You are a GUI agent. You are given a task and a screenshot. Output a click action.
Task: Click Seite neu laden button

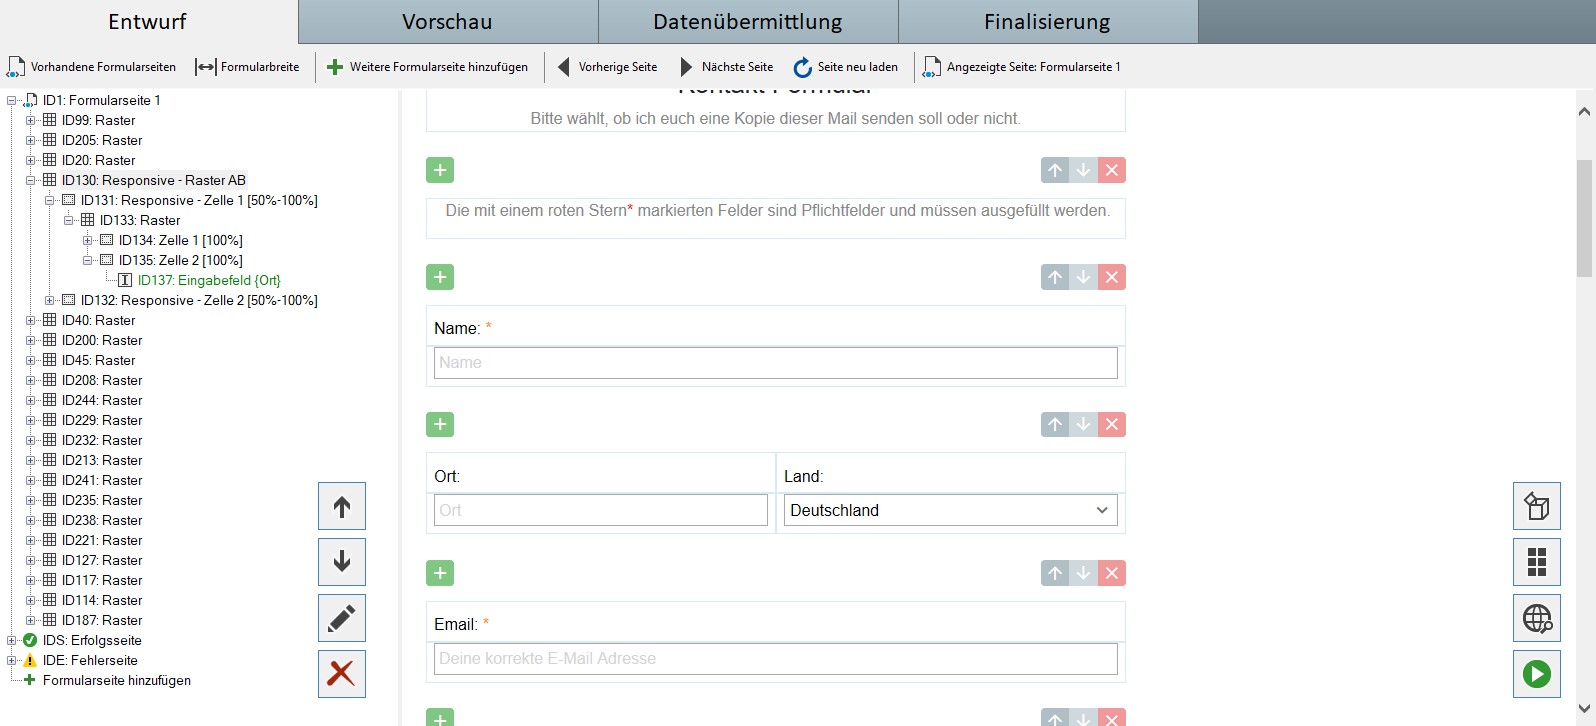click(x=846, y=67)
